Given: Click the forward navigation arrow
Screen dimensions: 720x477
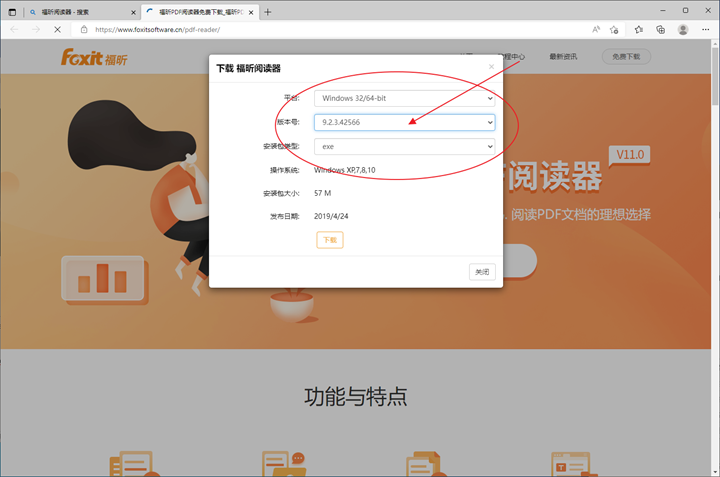Looking at the screenshot, I should pyautogui.click(x=36, y=29).
